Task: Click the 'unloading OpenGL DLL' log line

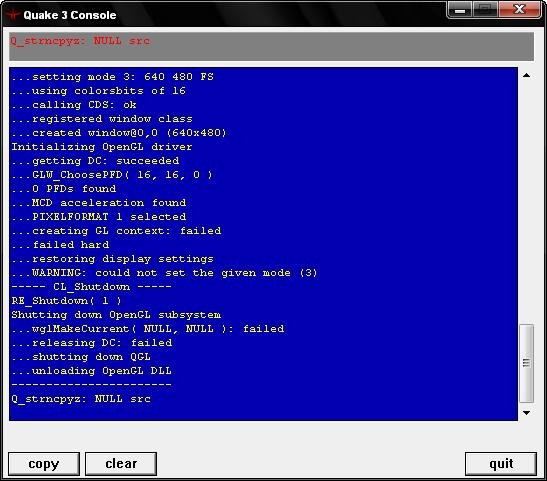Action: [x=91, y=371]
